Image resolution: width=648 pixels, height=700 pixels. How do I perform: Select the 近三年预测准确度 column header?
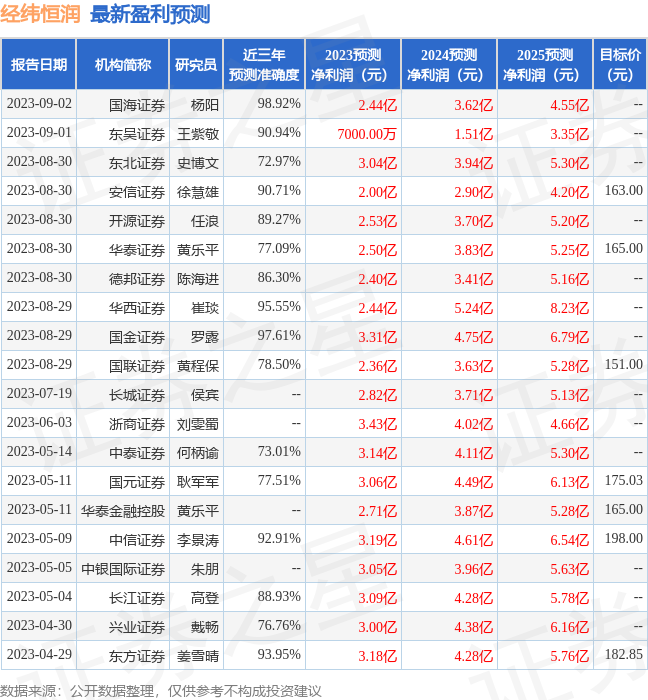[264, 64]
